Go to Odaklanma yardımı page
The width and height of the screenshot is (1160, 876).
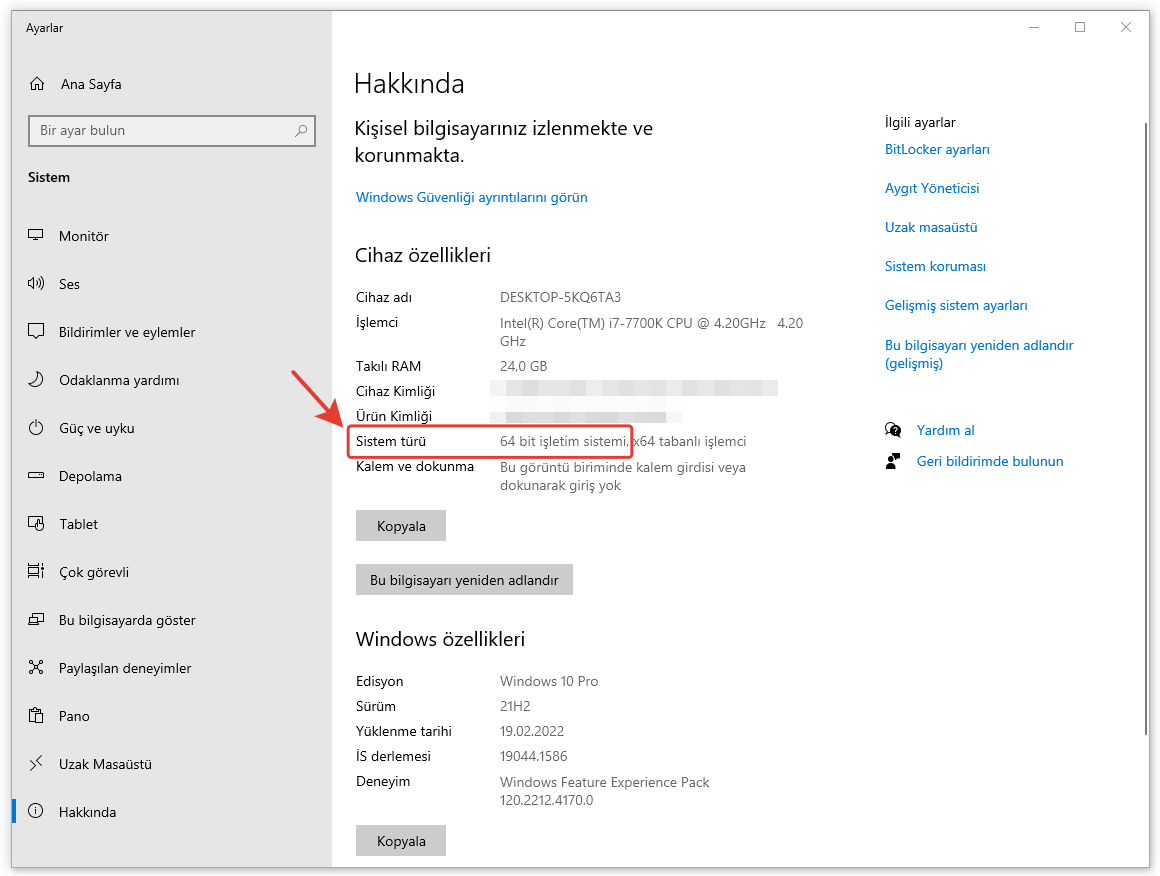tap(118, 380)
